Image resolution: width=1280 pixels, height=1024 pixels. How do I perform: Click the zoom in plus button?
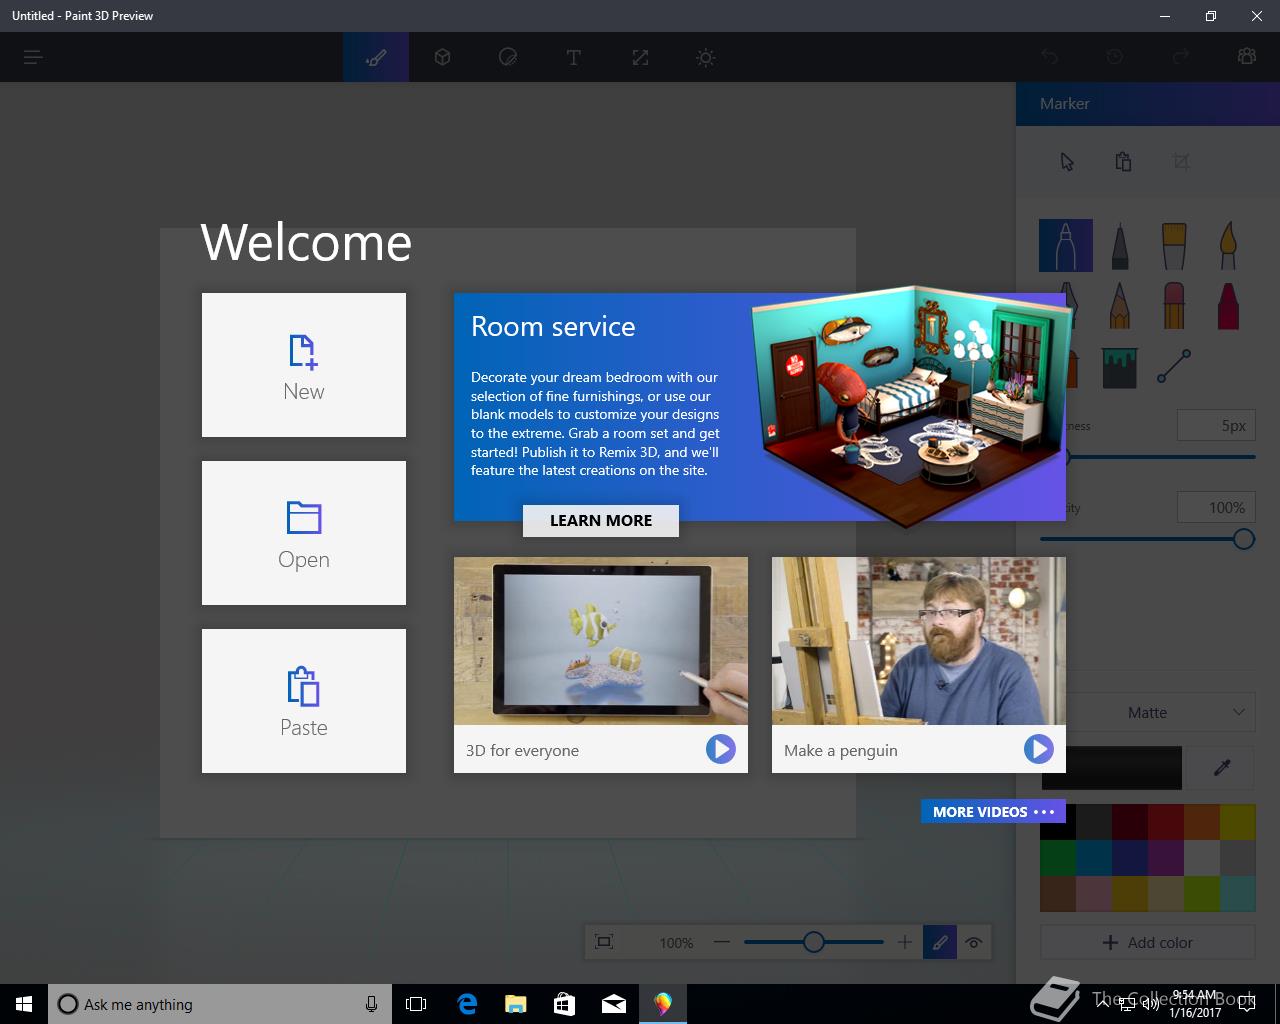904,942
